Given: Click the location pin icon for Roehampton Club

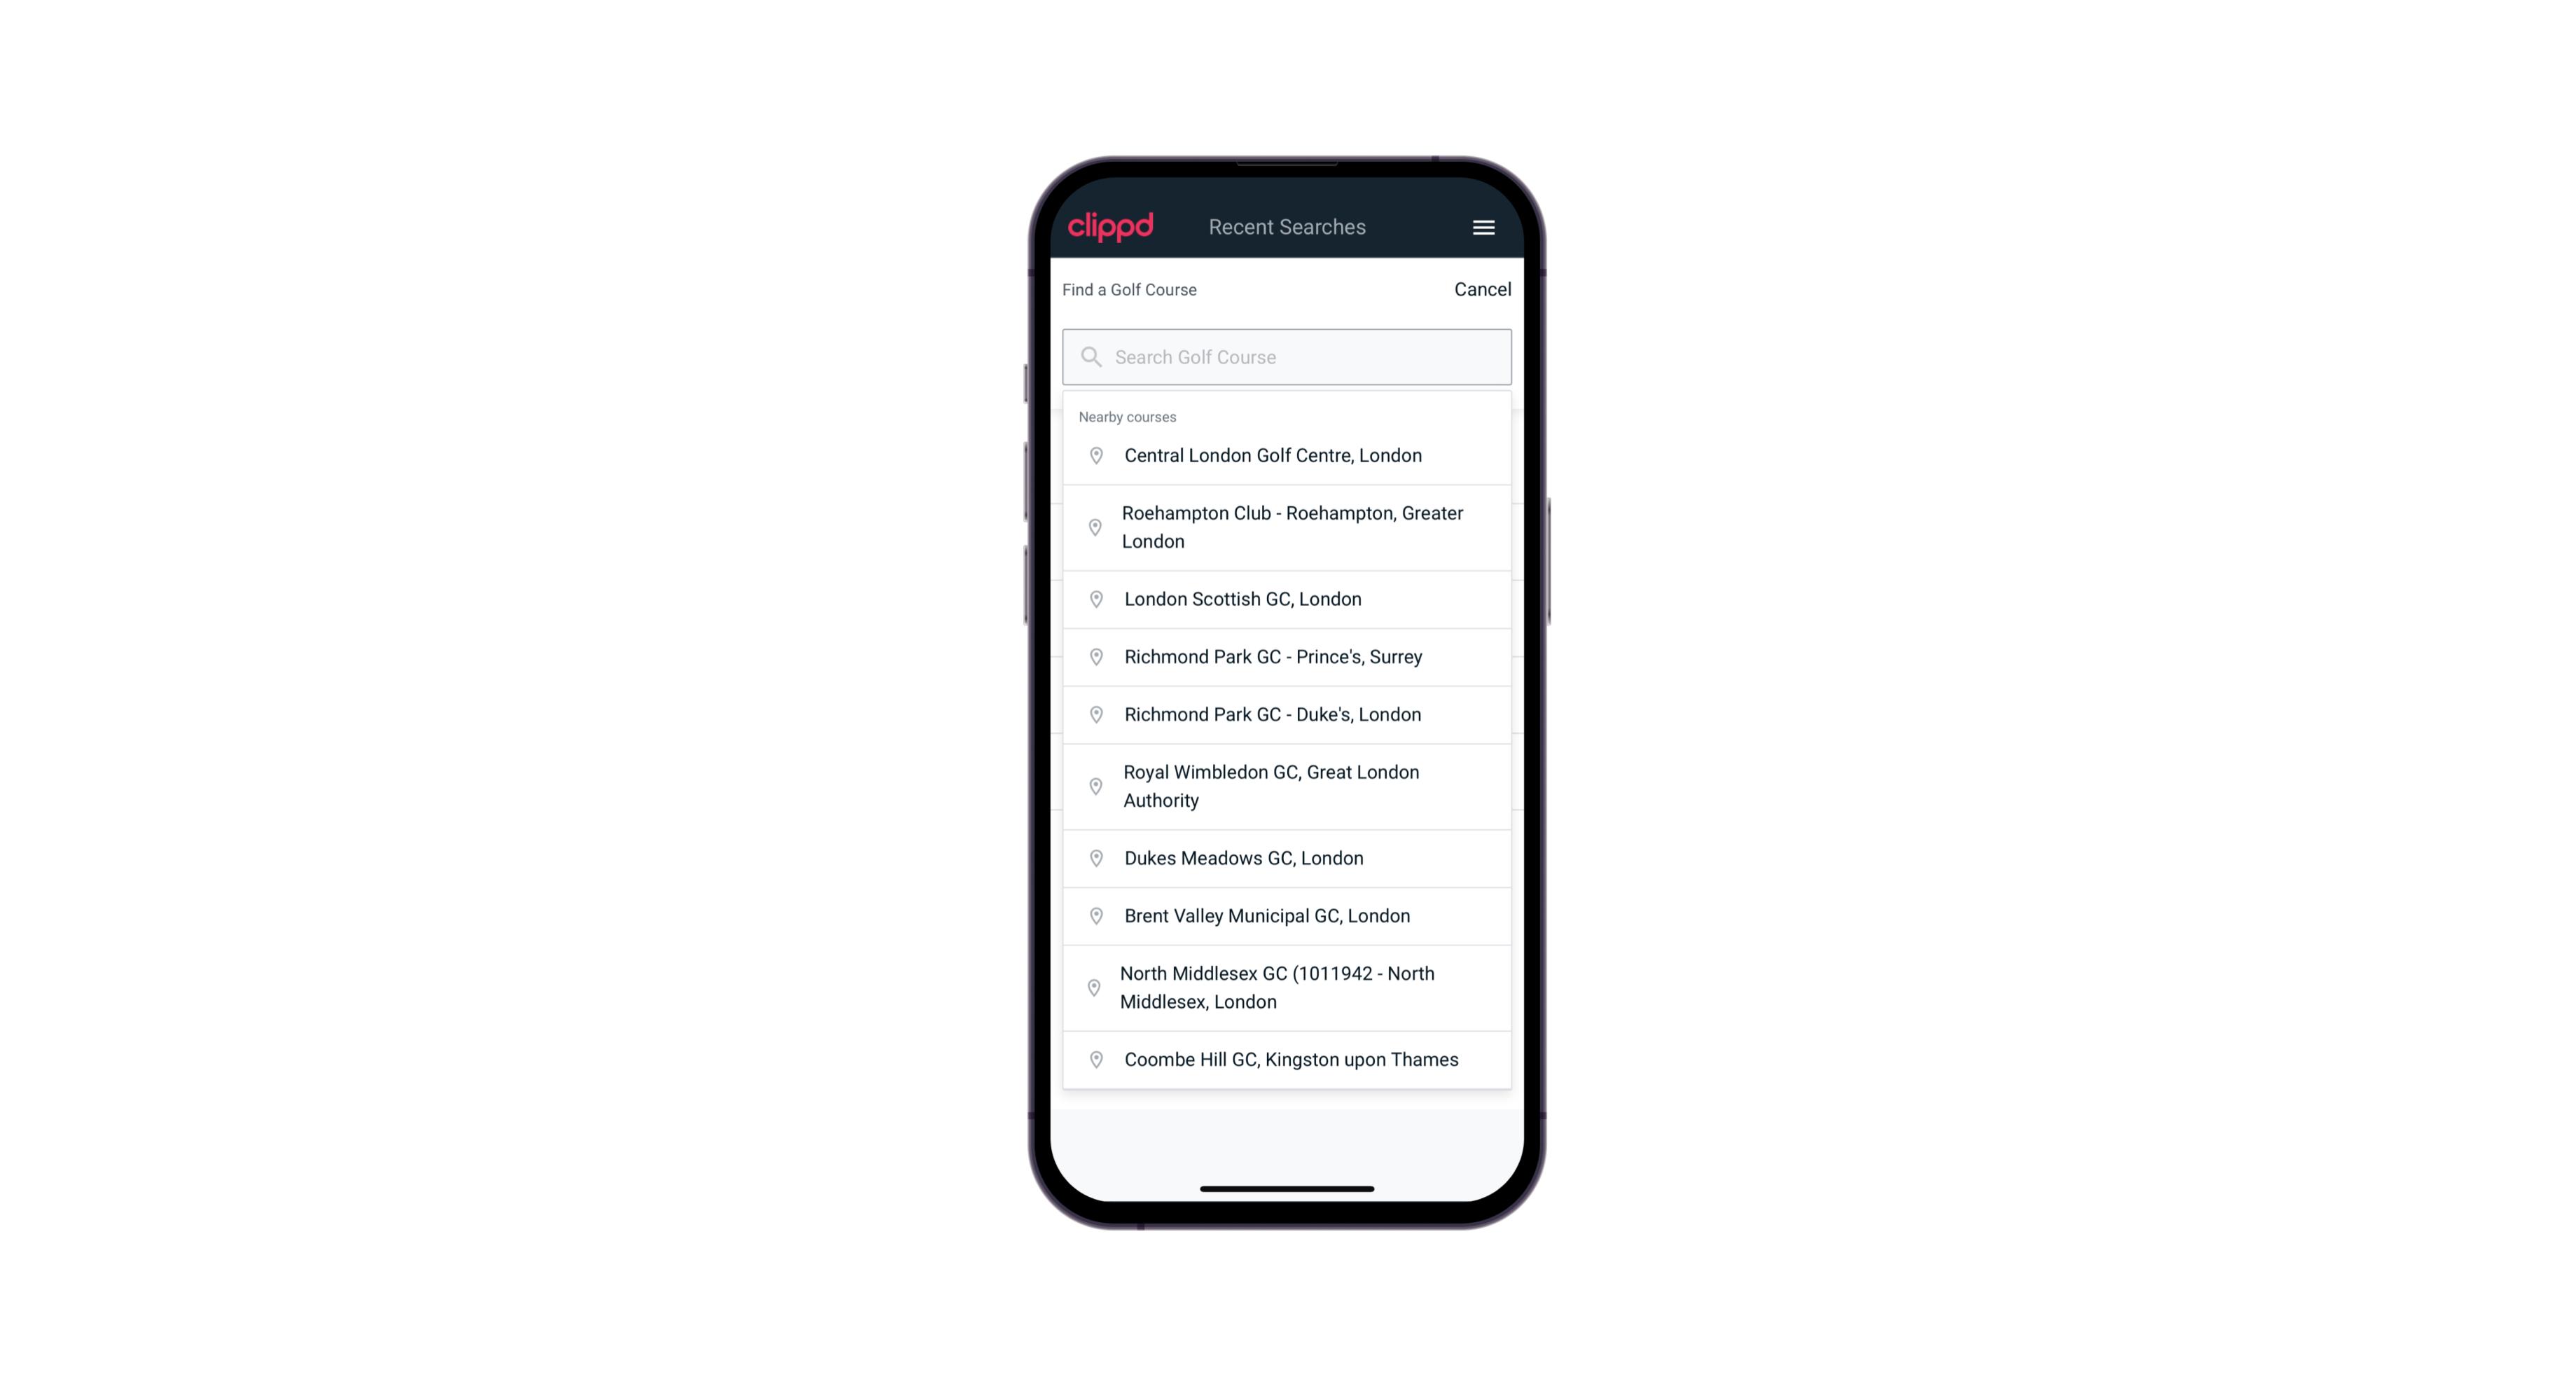Looking at the screenshot, I should click(x=1092, y=527).
